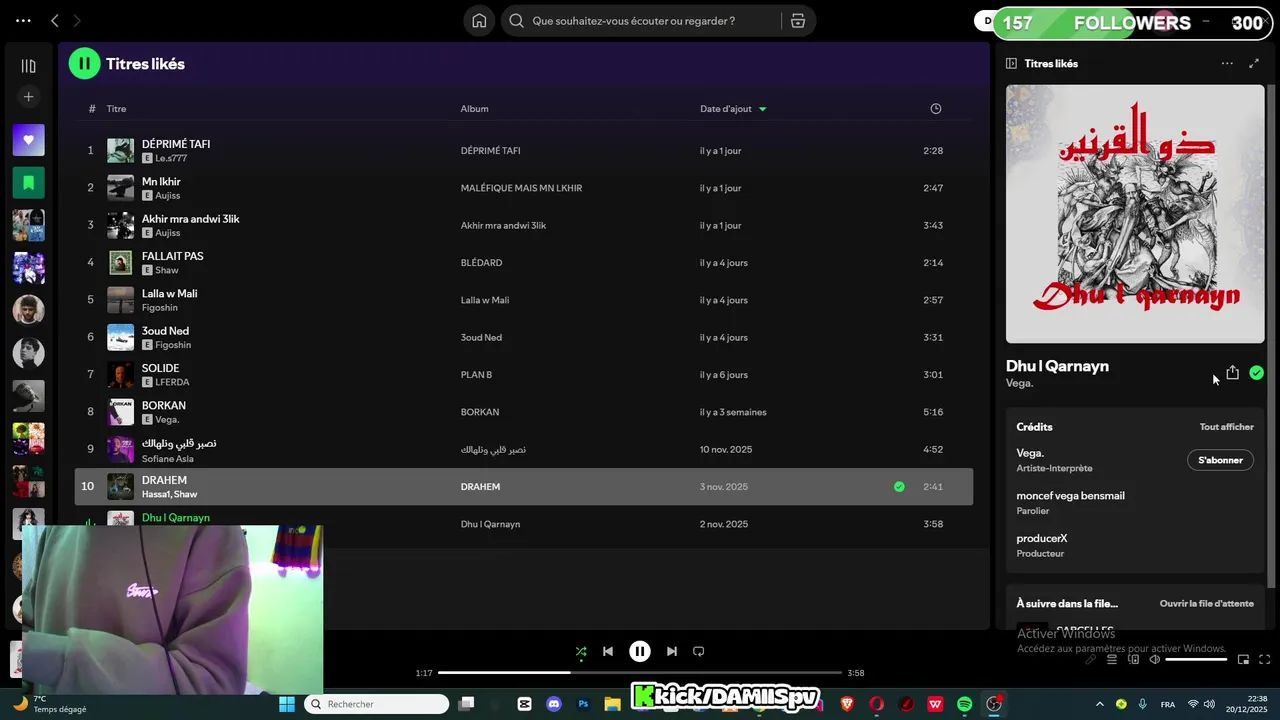Click Ouvrir la file d'attente
Image resolution: width=1280 pixels, height=720 pixels.
(x=1206, y=604)
